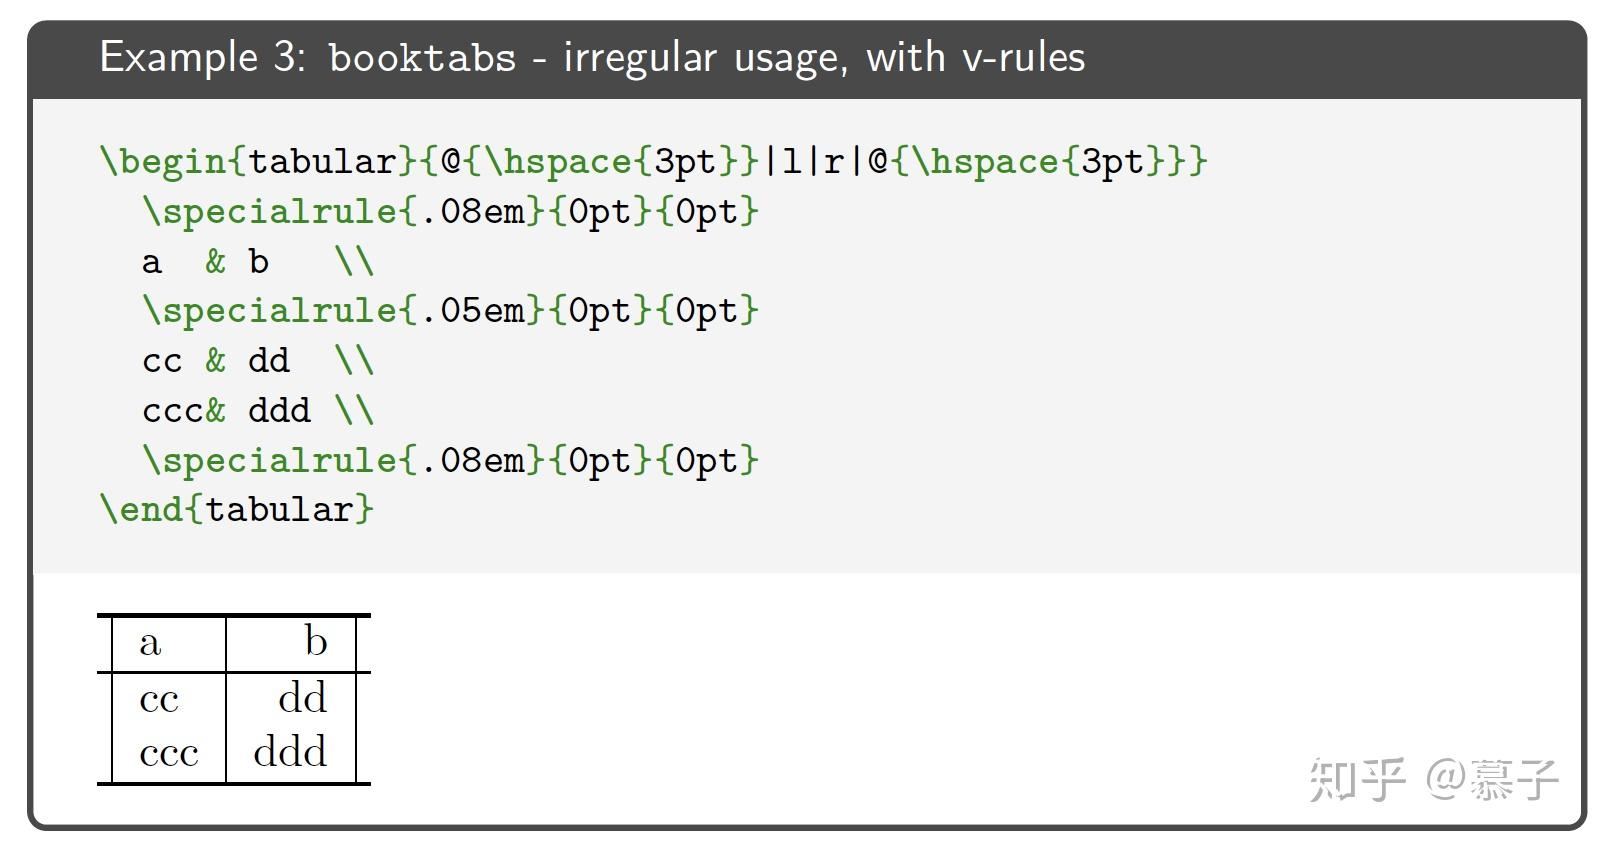The height and width of the screenshot is (844, 1600).
Task: Click the last \specialrule{.08em} code line
Action: pos(450,460)
